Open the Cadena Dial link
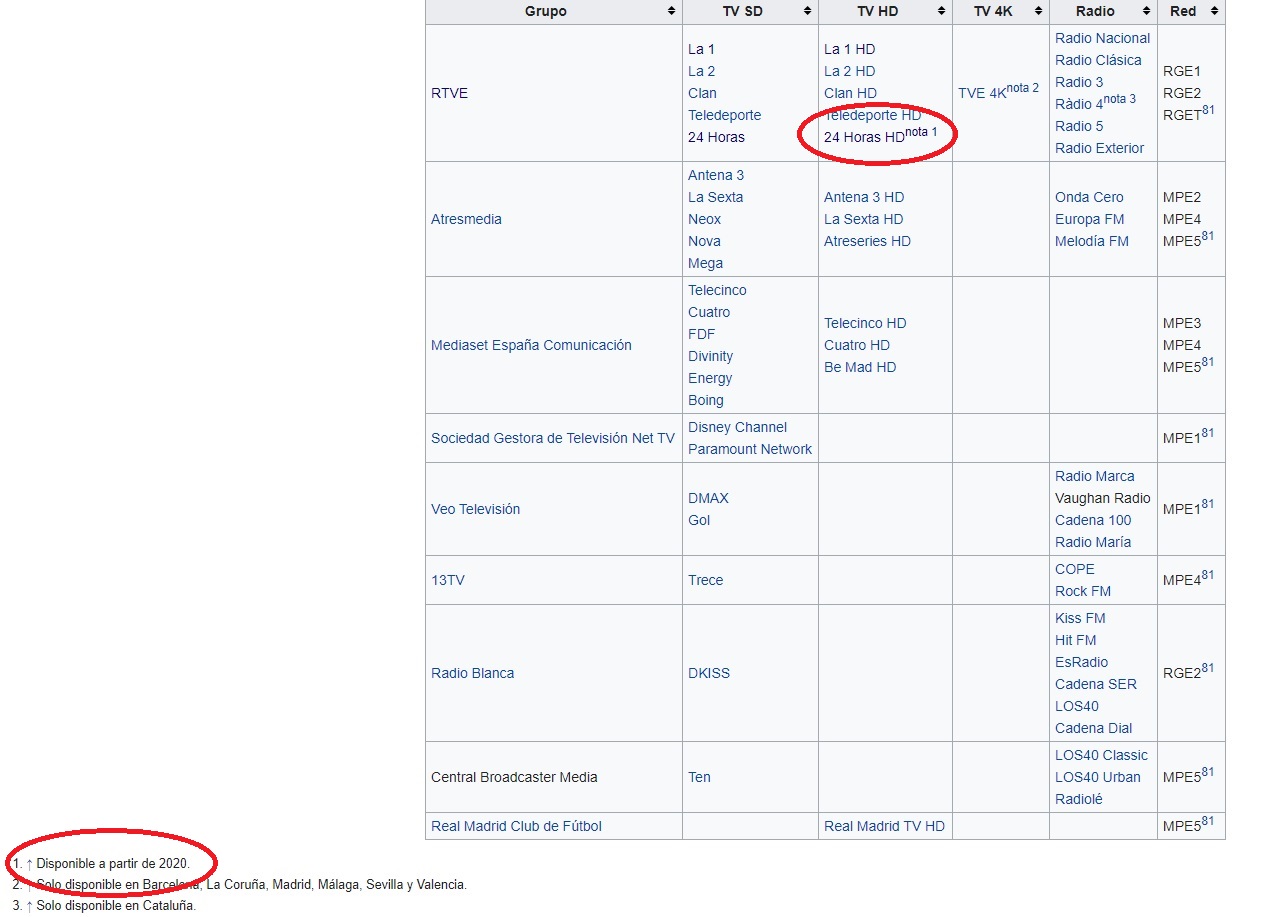Viewport: 1282px width, 917px height. [x=1094, y=728]
